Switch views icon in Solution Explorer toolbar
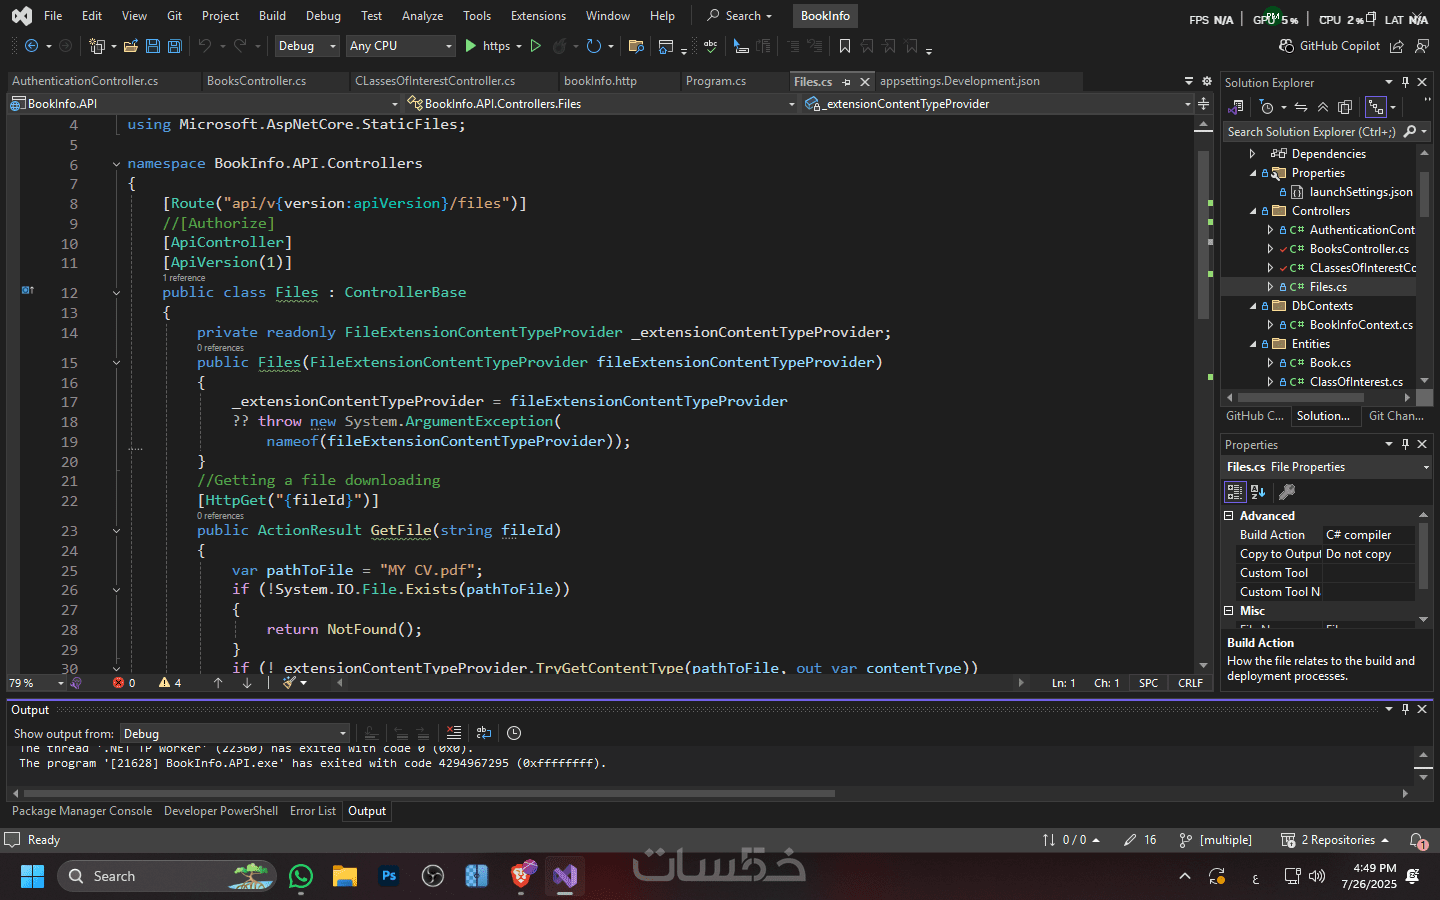 point(1237,107)
